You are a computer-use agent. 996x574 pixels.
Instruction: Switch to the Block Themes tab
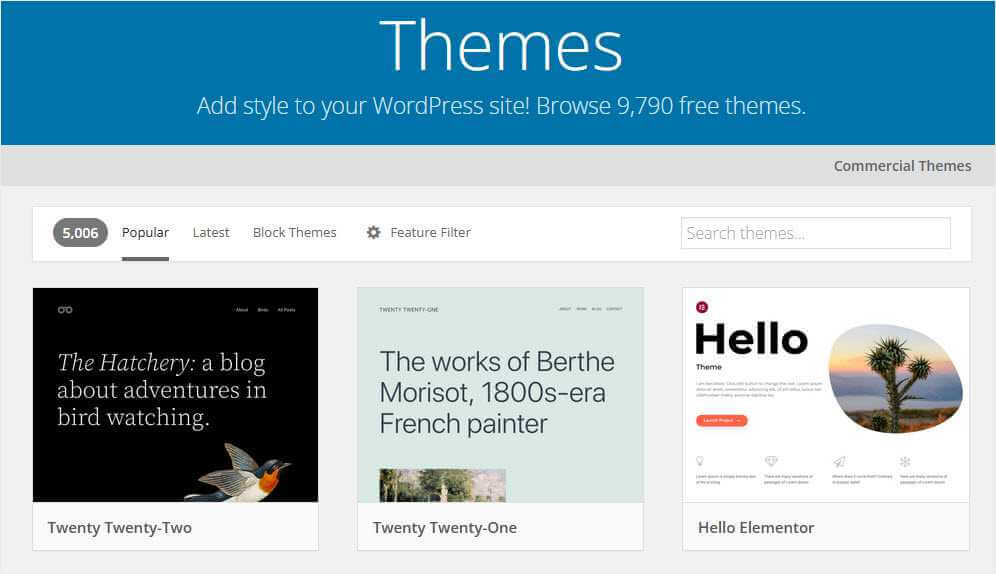(x=295, y=232)
